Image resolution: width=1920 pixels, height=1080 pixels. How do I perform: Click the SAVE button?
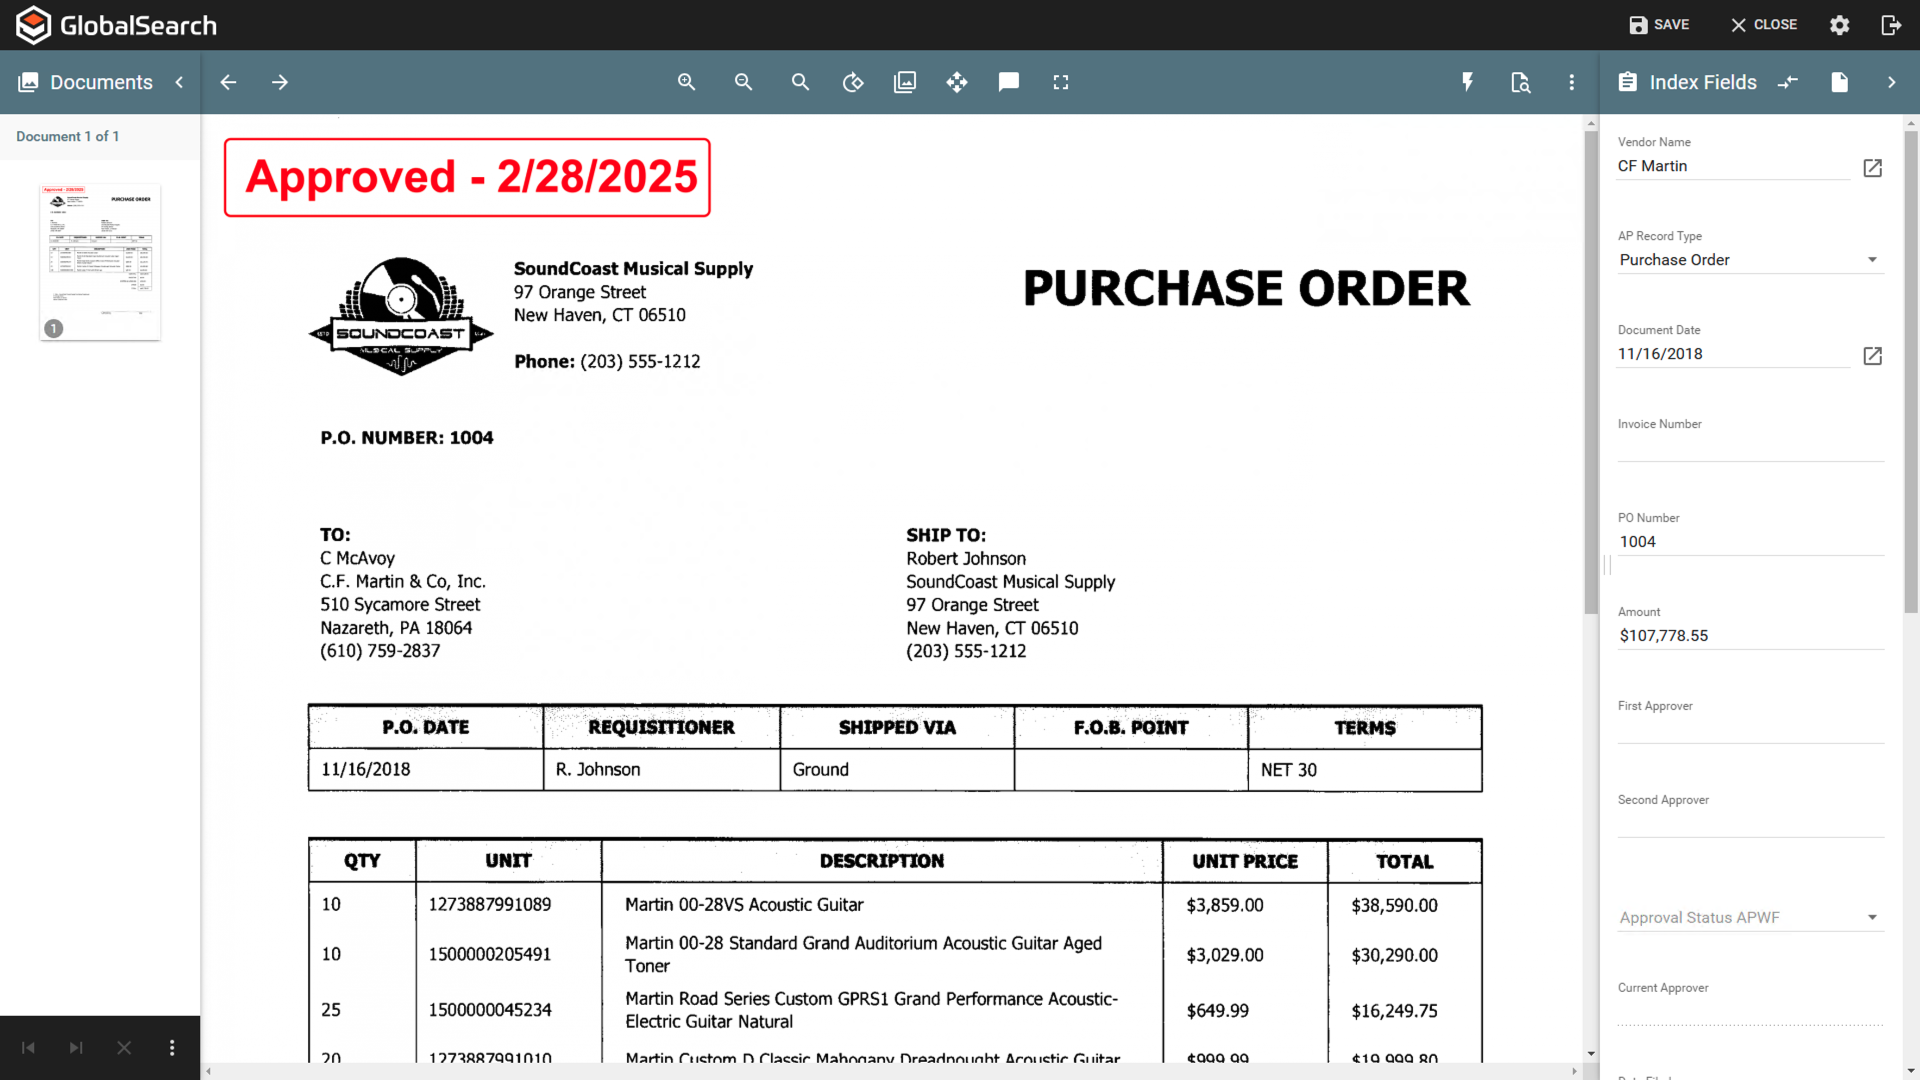[x=1658, y=25]
